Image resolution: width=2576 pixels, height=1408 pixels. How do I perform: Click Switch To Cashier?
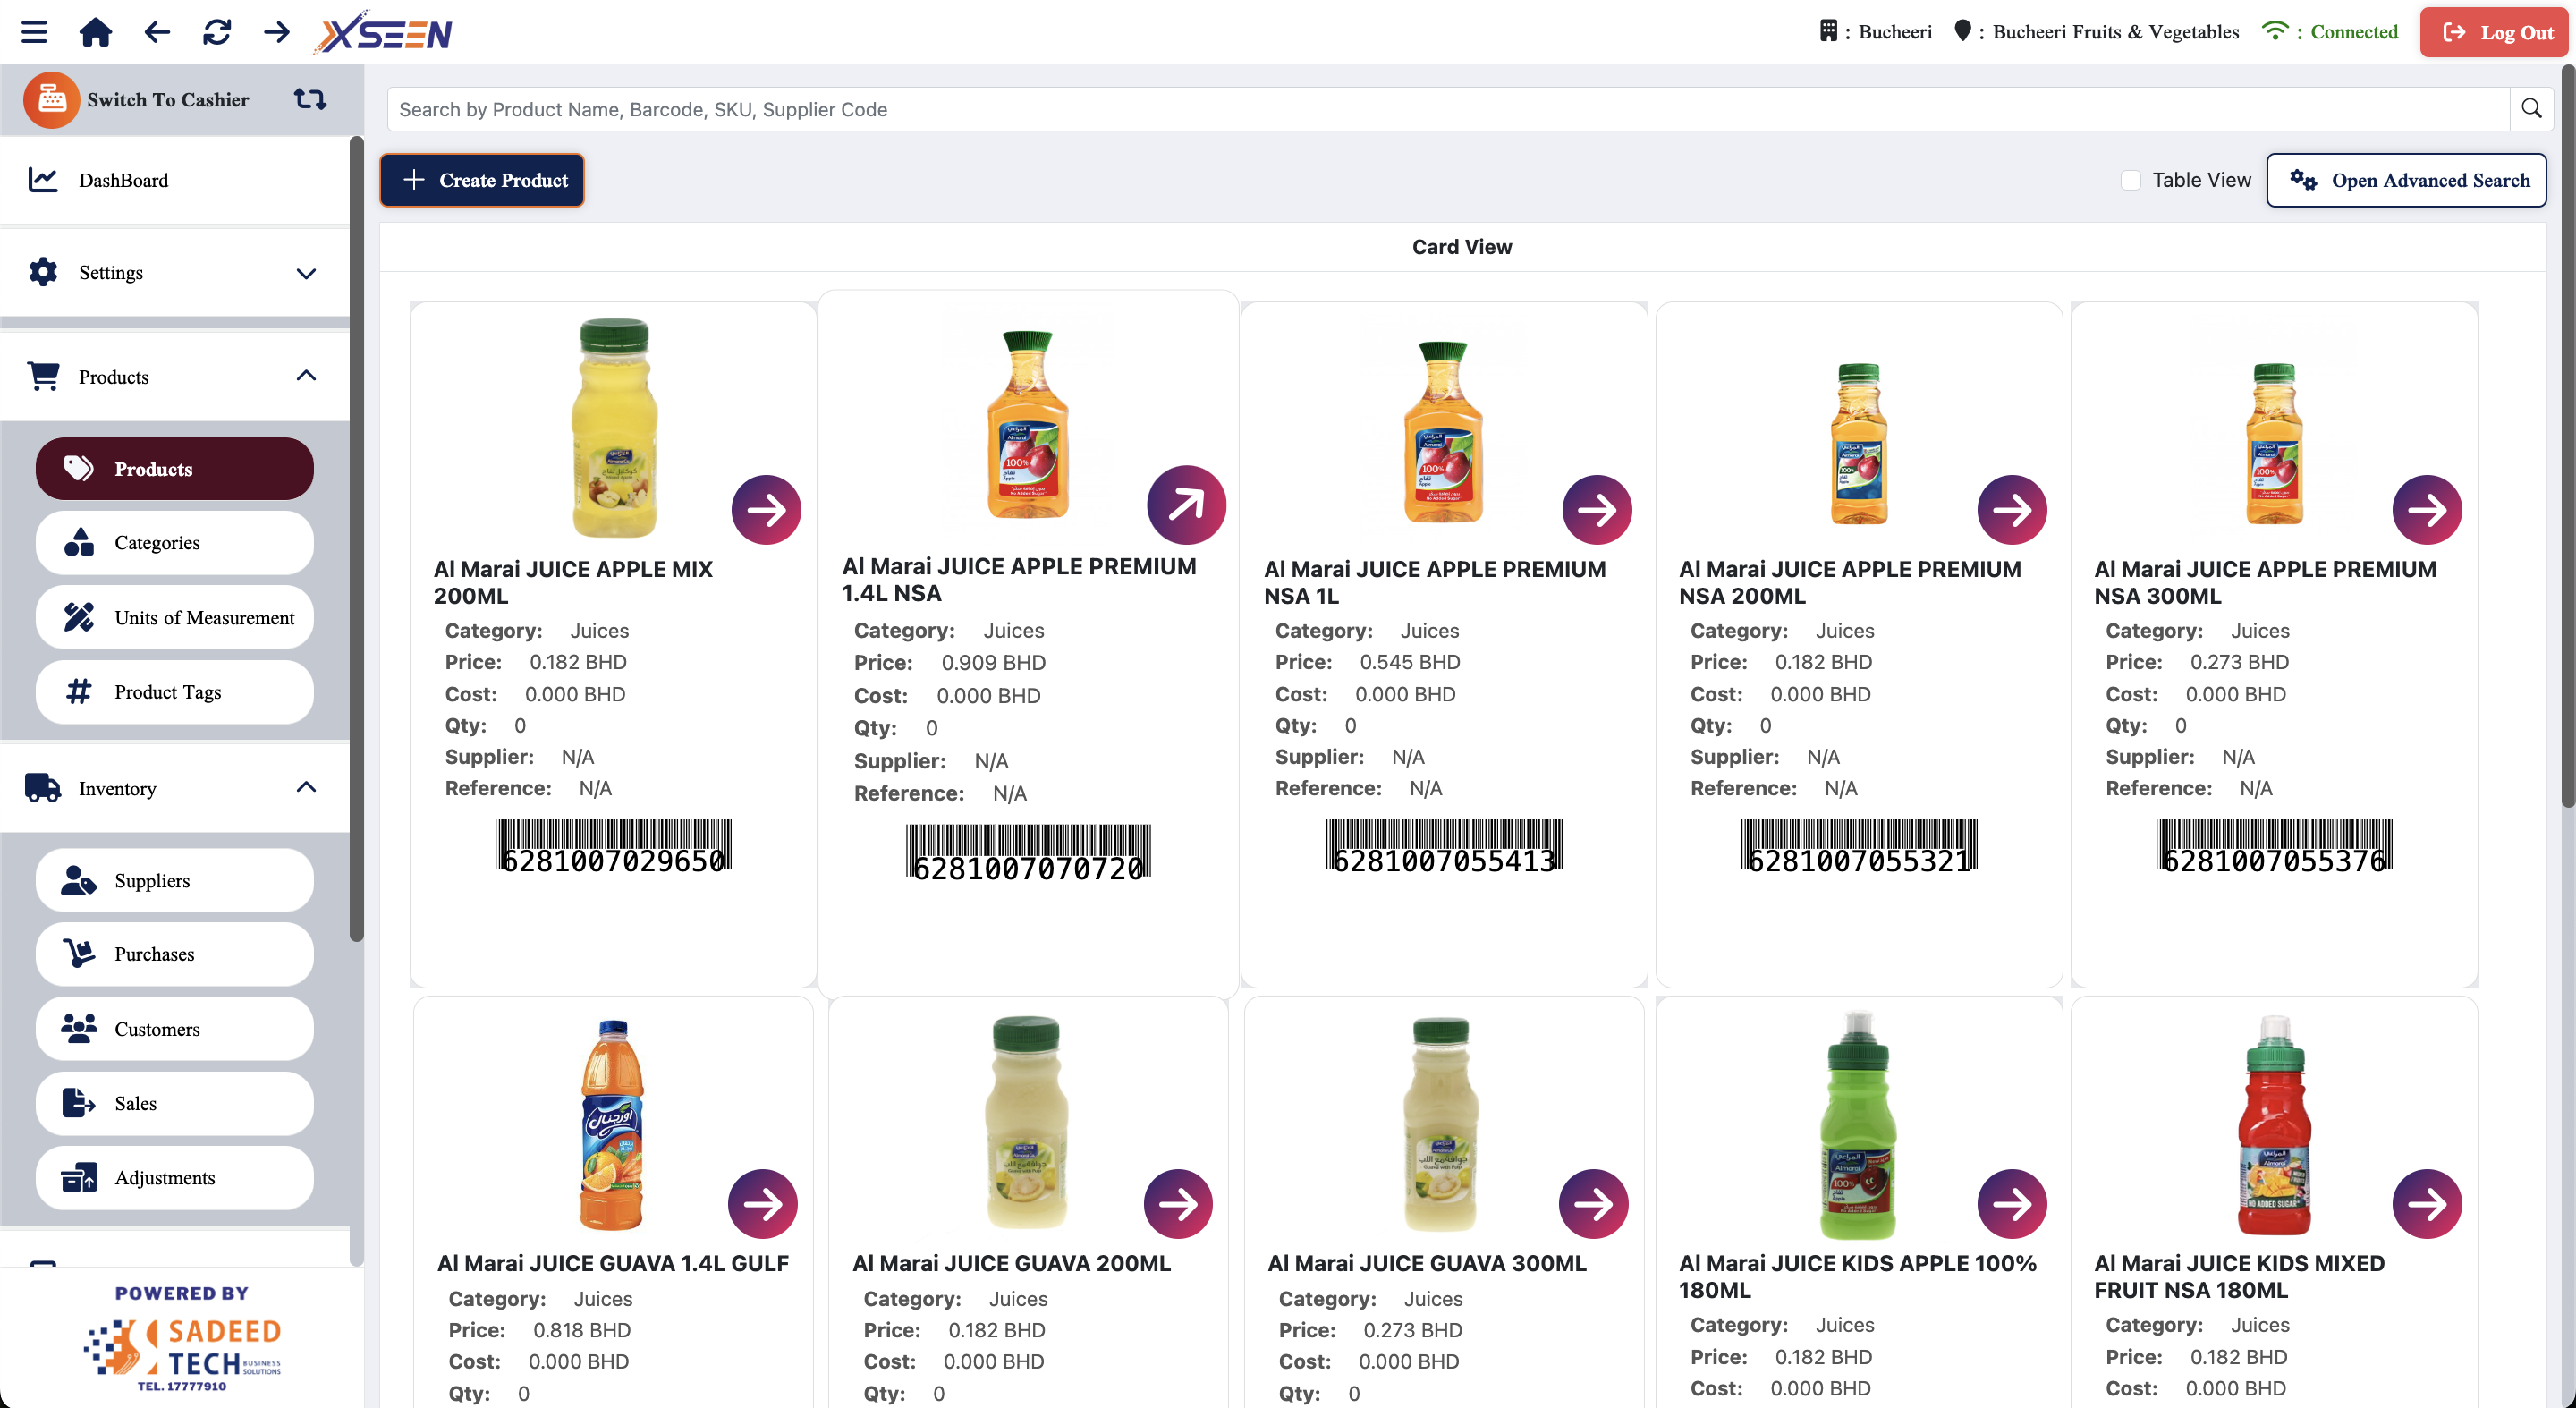[168, 99]
